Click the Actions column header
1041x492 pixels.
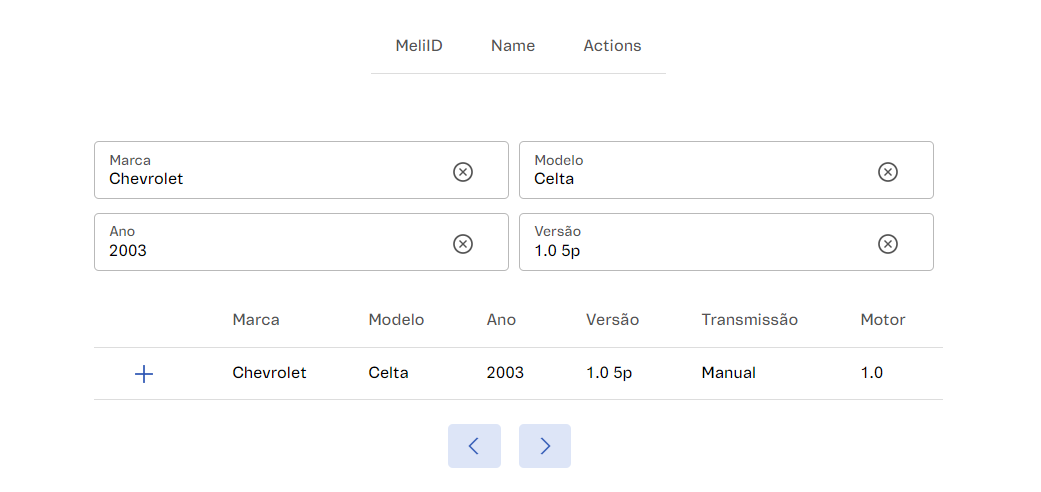coord(612,46)
